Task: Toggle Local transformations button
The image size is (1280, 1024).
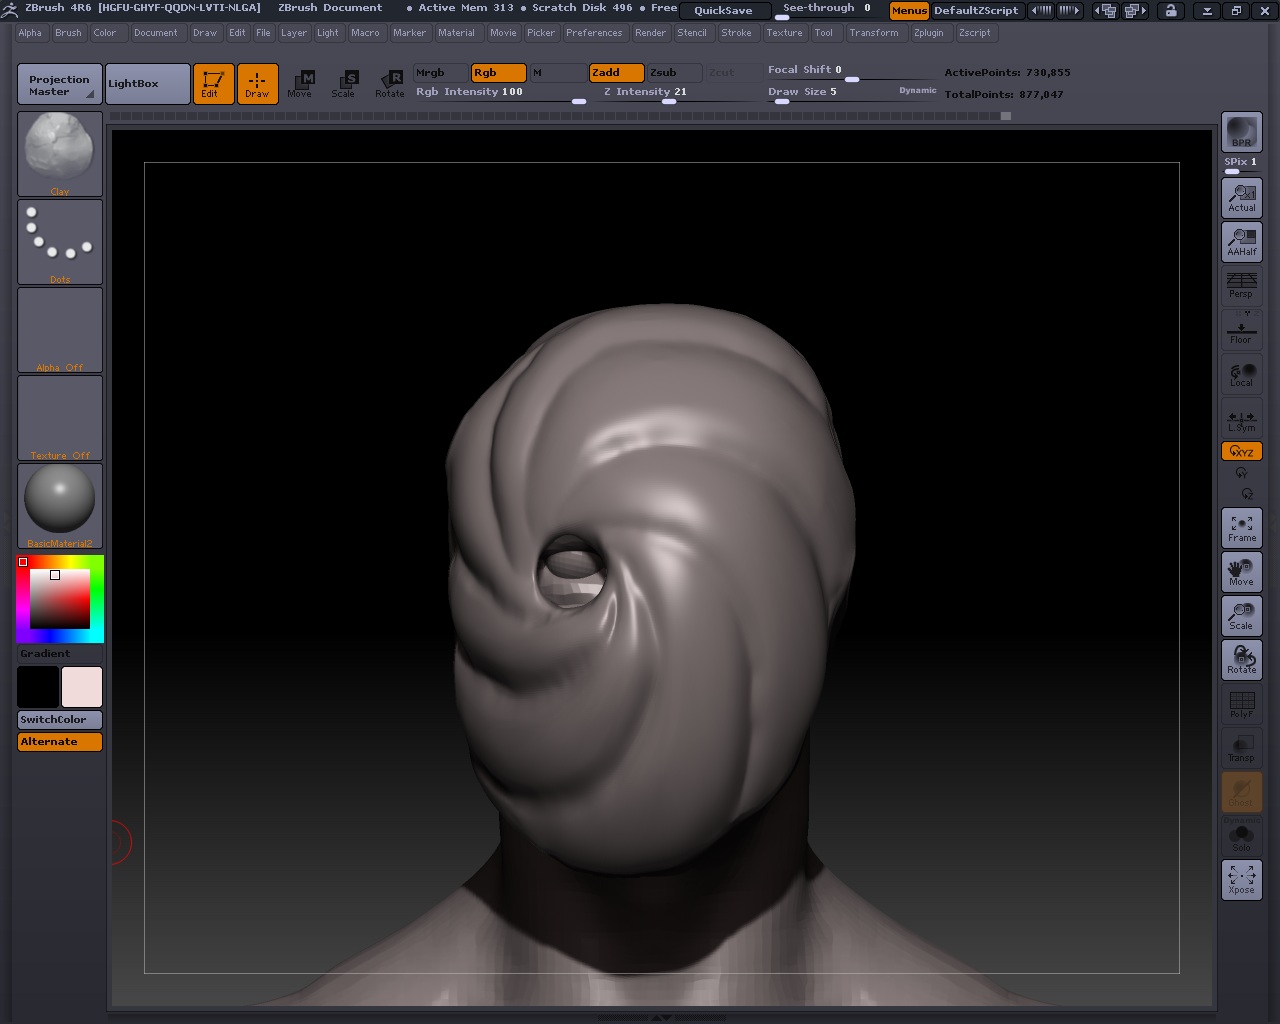Action: point(1242,374)
